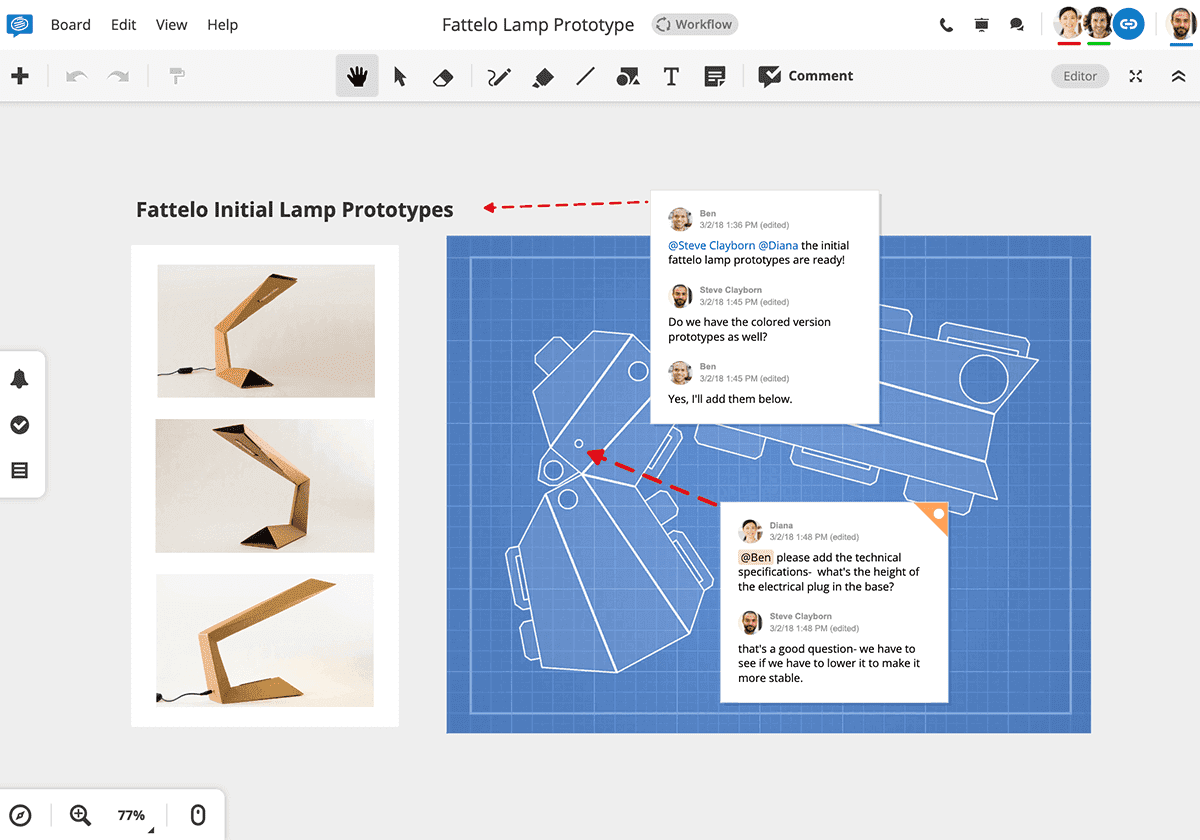This screenshot has height=840, width=1200.
Task: Undo the last action
Action: [76, 75]
